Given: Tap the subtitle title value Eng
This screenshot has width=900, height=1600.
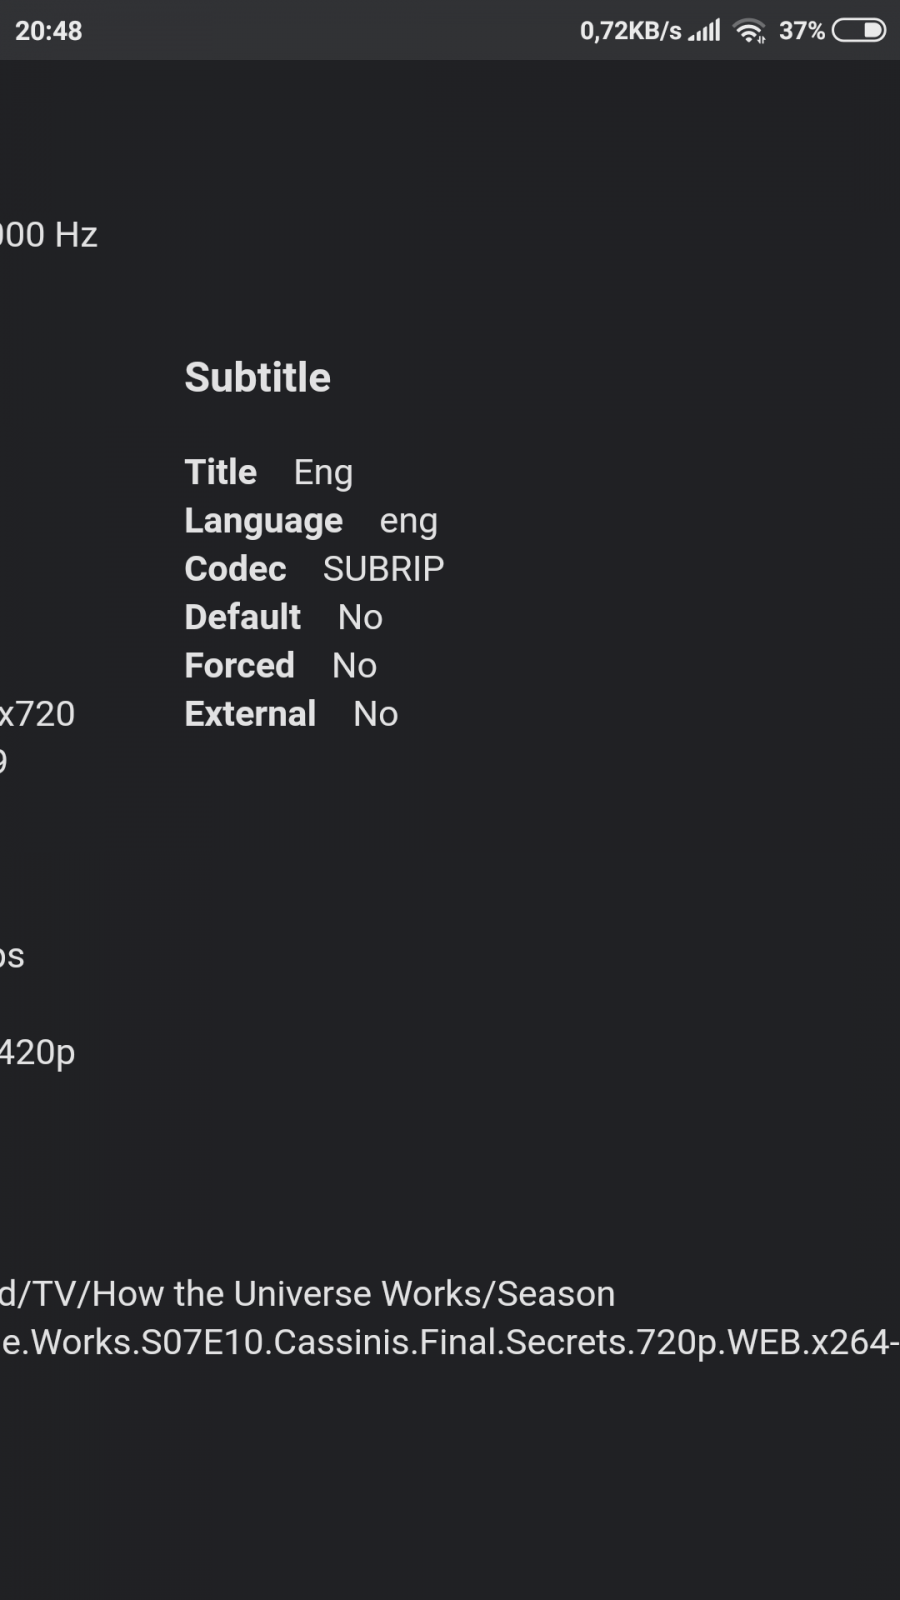Looking at the screenshot, I should pyautogui.click(x=323, y=472).
